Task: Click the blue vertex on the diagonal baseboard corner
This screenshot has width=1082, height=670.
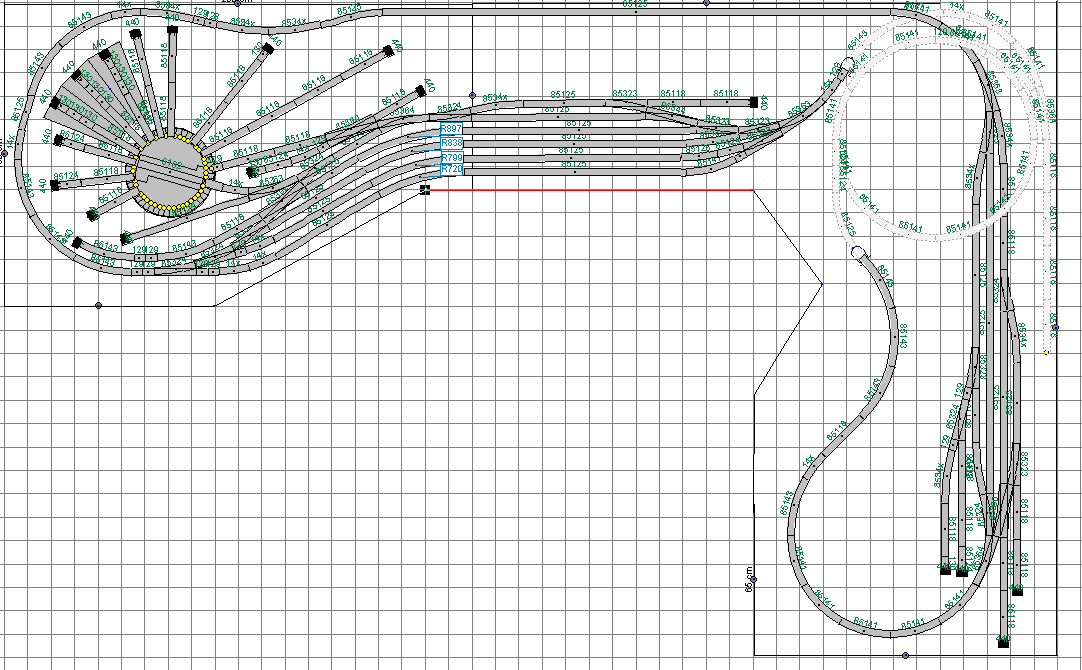Action: click(822, 284)
